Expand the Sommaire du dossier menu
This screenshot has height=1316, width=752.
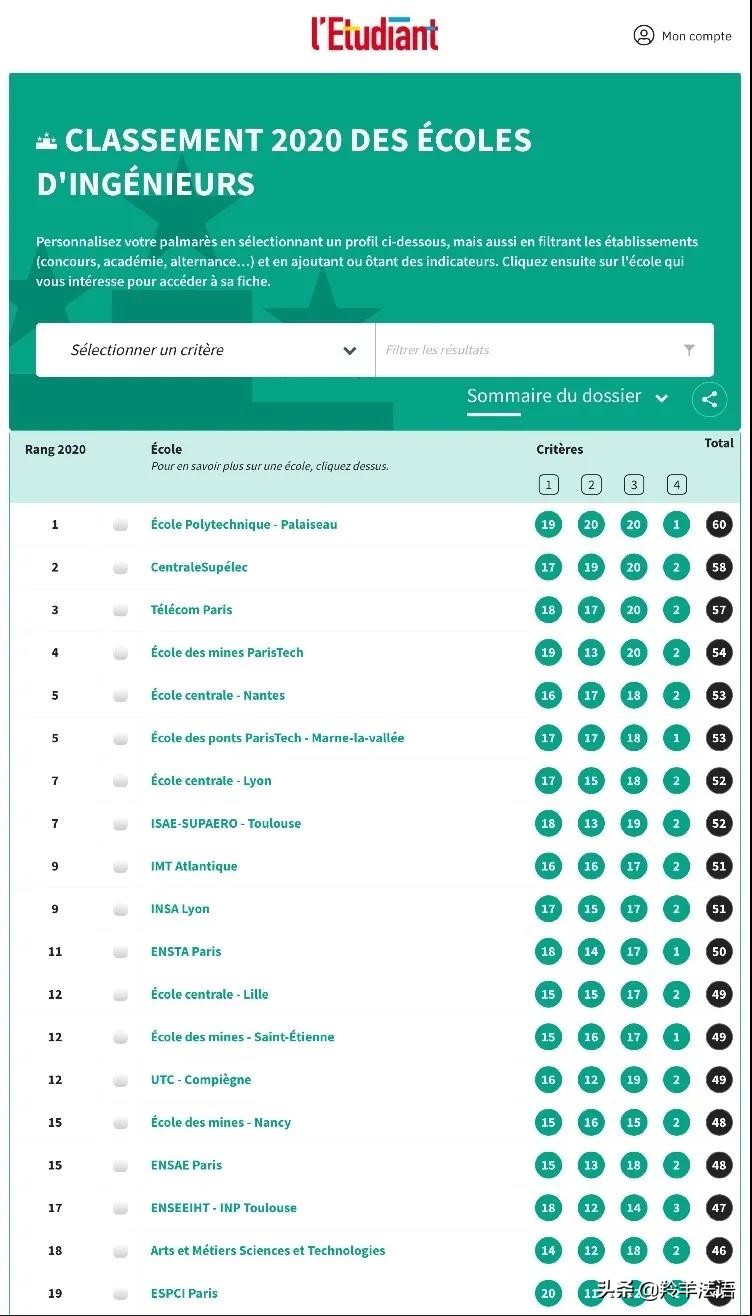click(567, 397)
